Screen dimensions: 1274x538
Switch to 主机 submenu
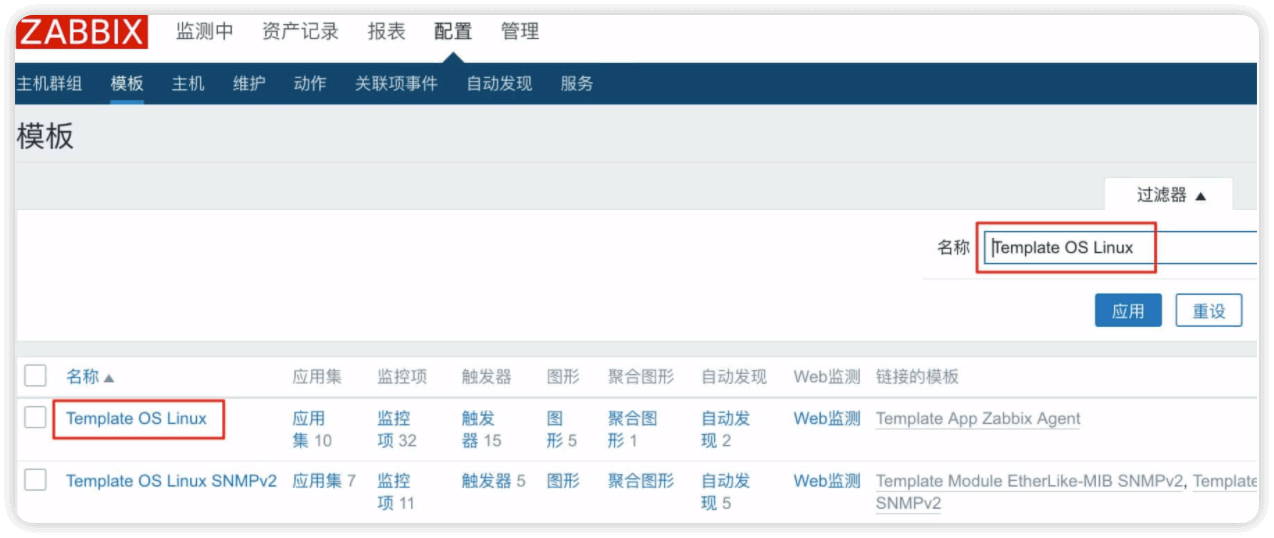pos(188,84)
